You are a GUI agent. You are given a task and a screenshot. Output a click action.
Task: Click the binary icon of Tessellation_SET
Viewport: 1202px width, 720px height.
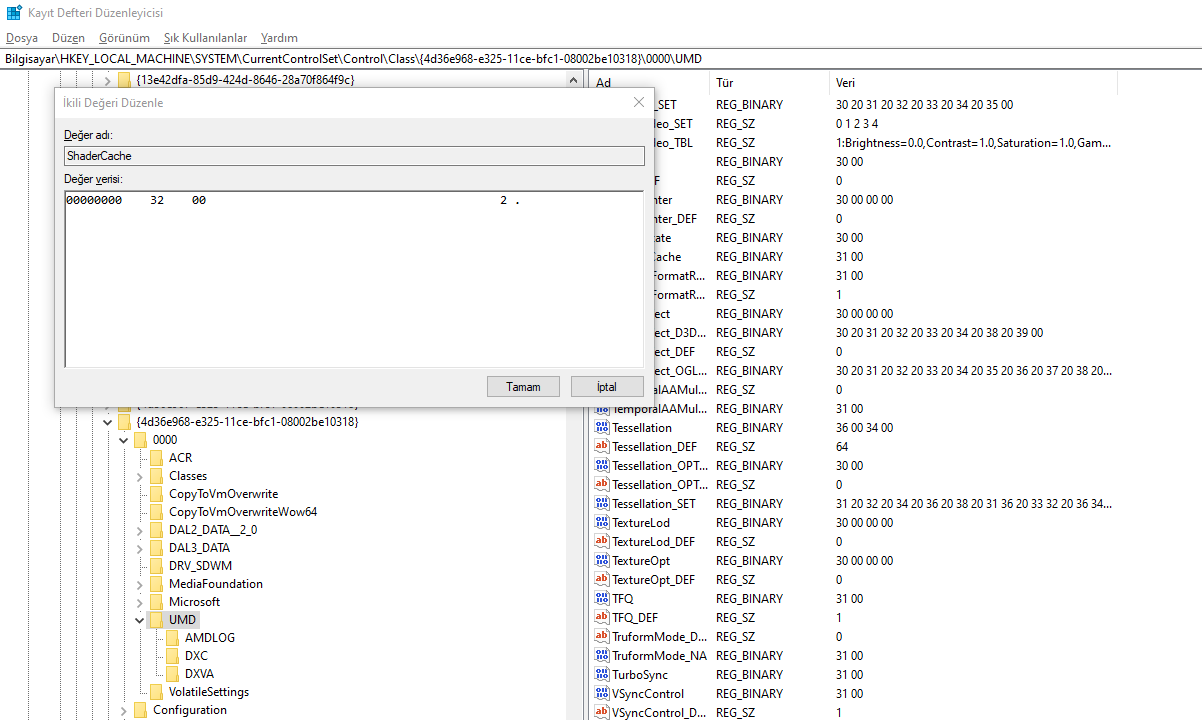click(602, 503)
